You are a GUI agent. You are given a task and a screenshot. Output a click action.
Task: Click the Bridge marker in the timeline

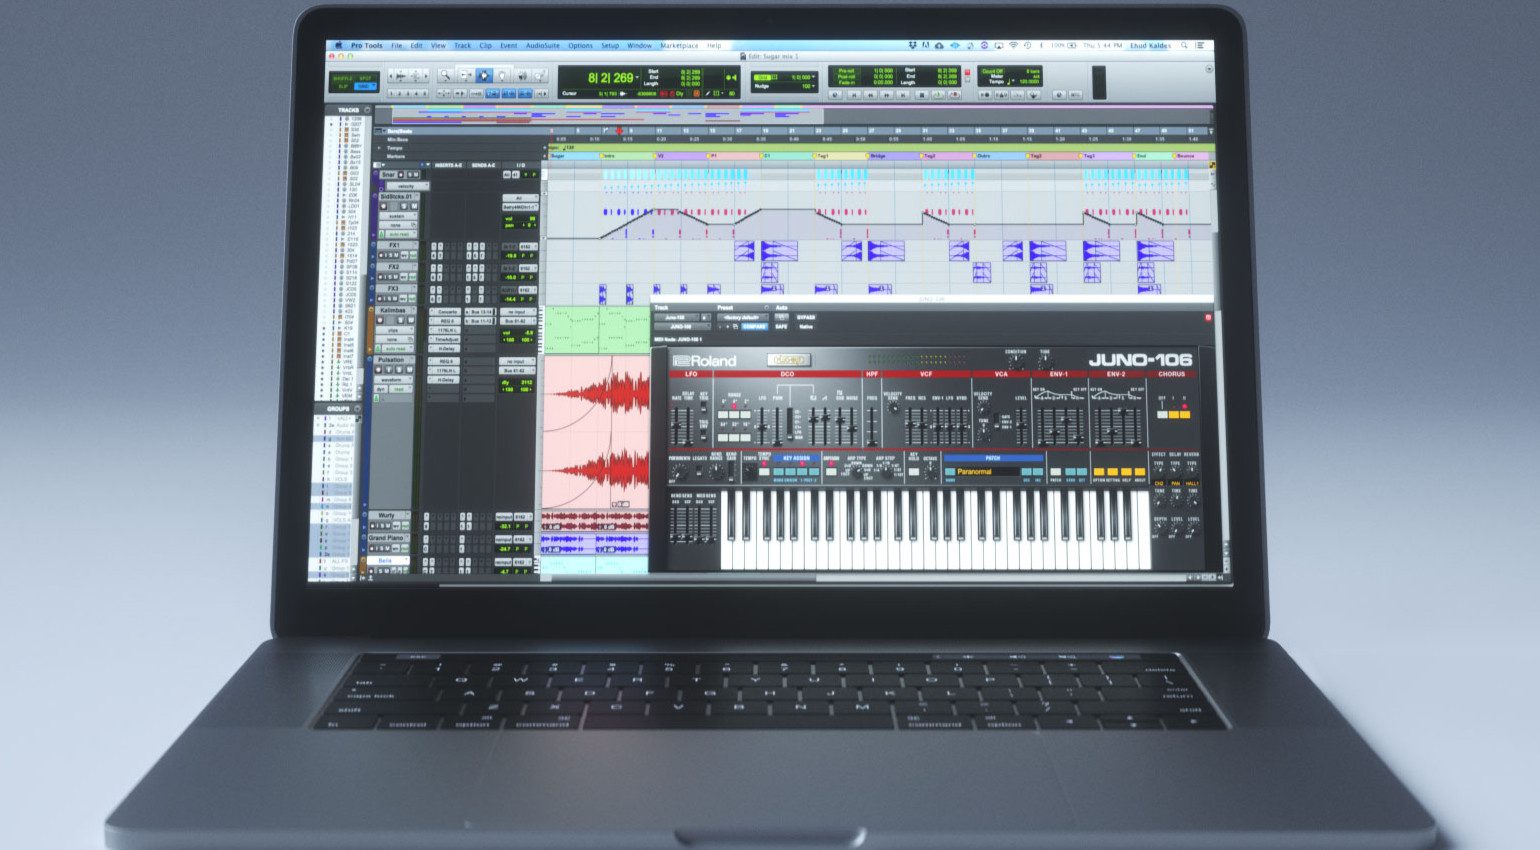click(x=878, y=156)
